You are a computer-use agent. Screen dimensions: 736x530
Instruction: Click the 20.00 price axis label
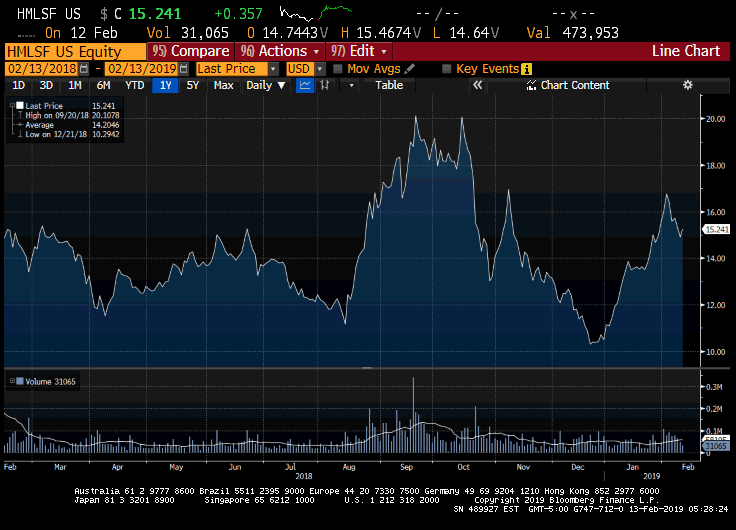(x=715, y=119)
